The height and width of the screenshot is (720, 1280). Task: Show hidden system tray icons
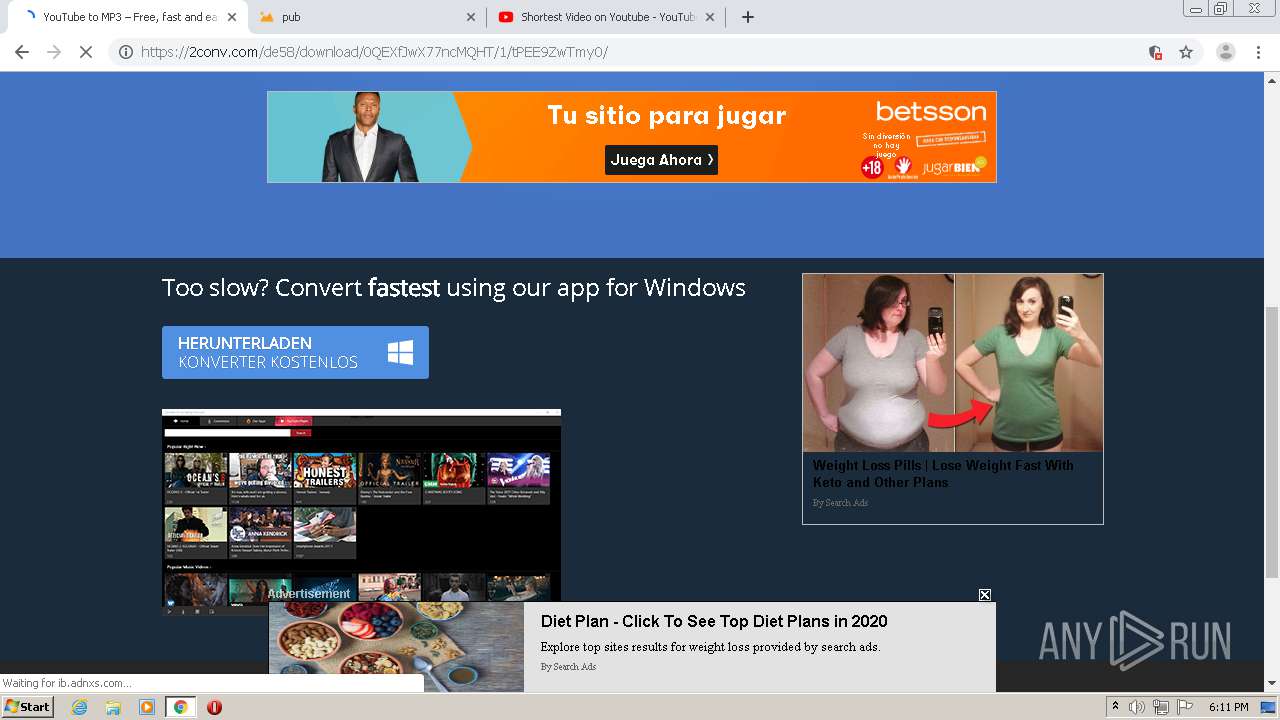[1115, 707]
